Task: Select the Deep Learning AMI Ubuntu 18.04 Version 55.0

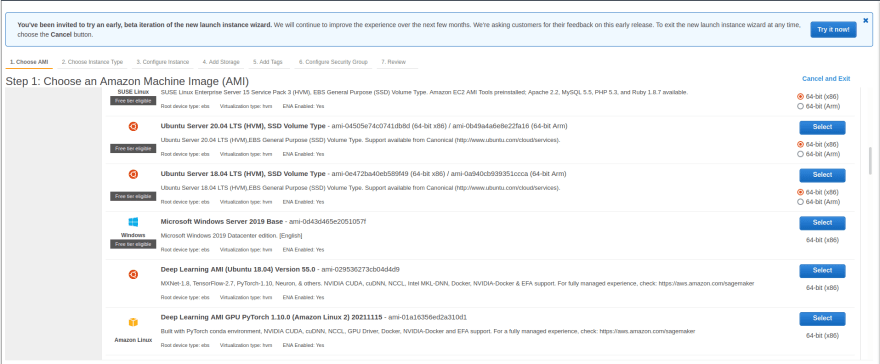Action: point(822,271)
